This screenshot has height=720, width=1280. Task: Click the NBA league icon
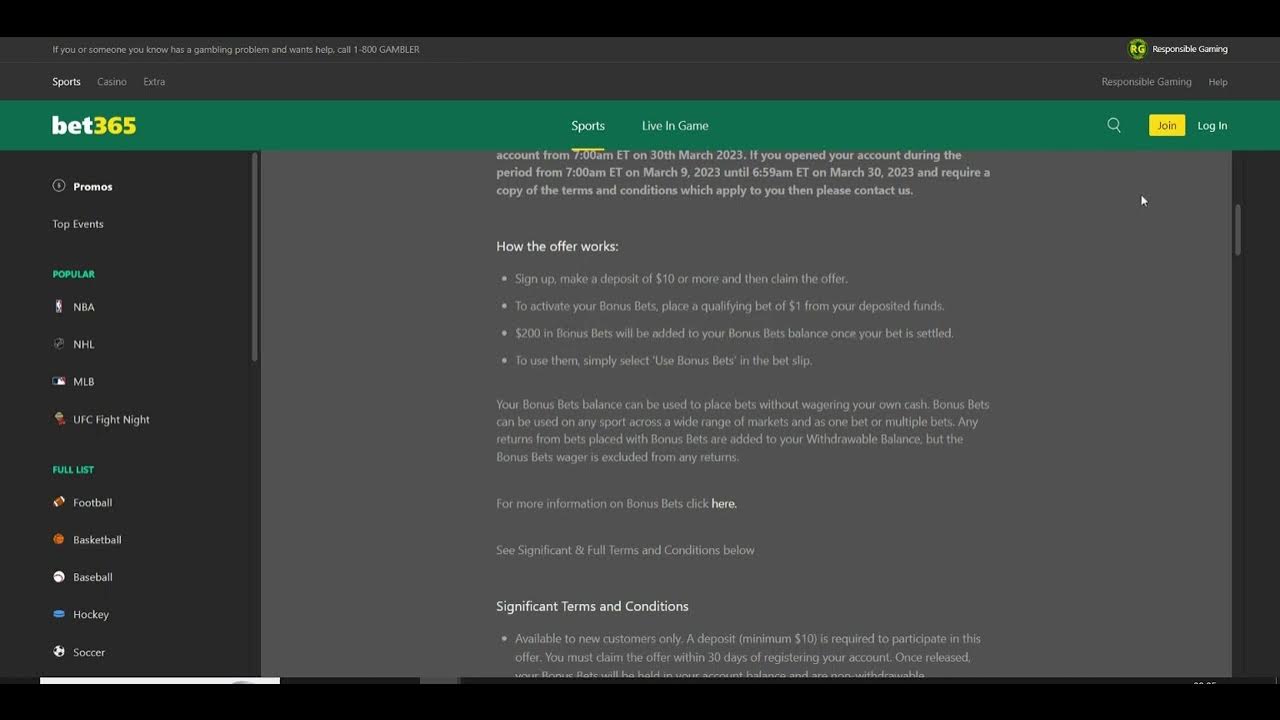59,307
